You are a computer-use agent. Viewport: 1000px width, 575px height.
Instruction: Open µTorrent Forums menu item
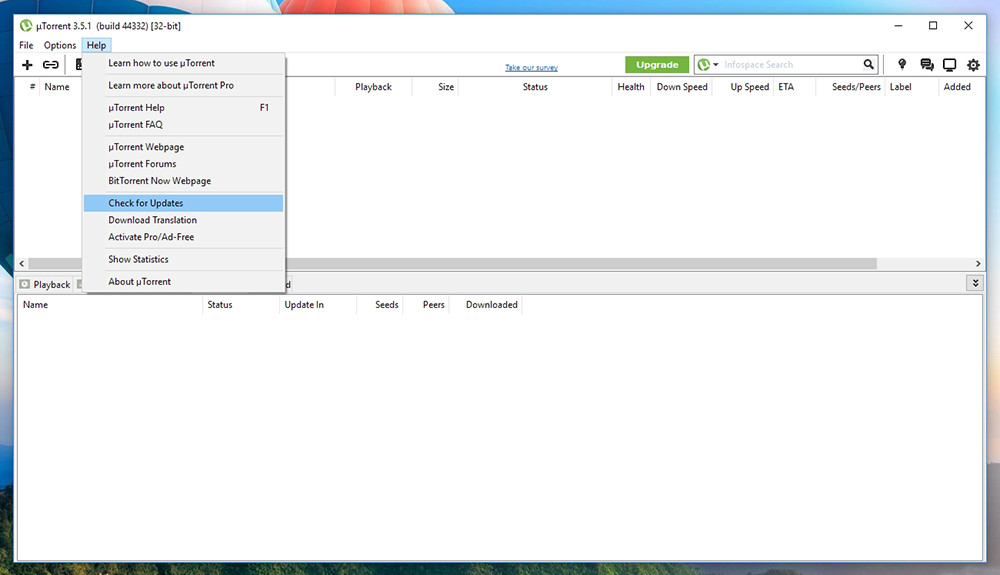click(x=184, y=164)
